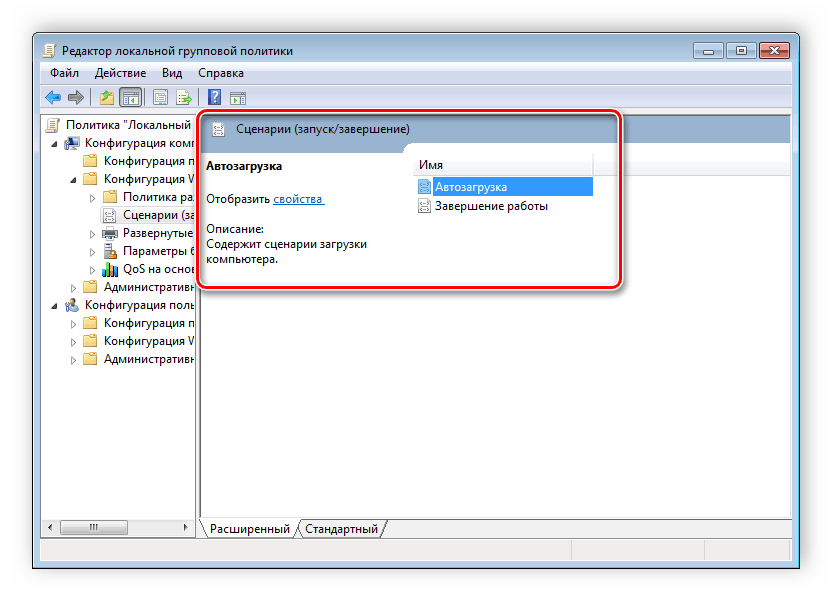The height and width of the screenshot is (601, 832).
Task: Click the Политика разрешения folder icon
Action: (109, 197)
